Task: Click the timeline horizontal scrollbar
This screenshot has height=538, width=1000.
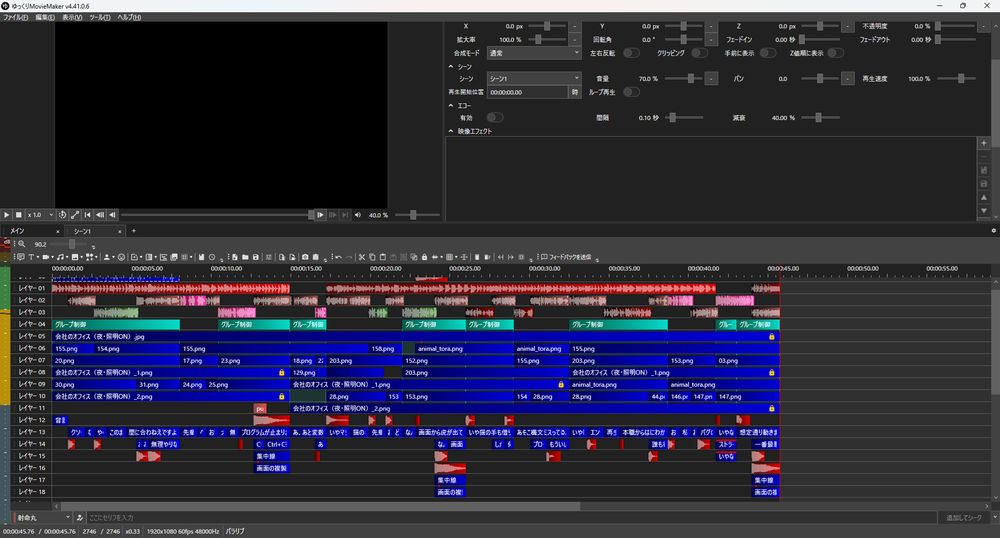Action: pyautogui.click(x=319, y=506)
